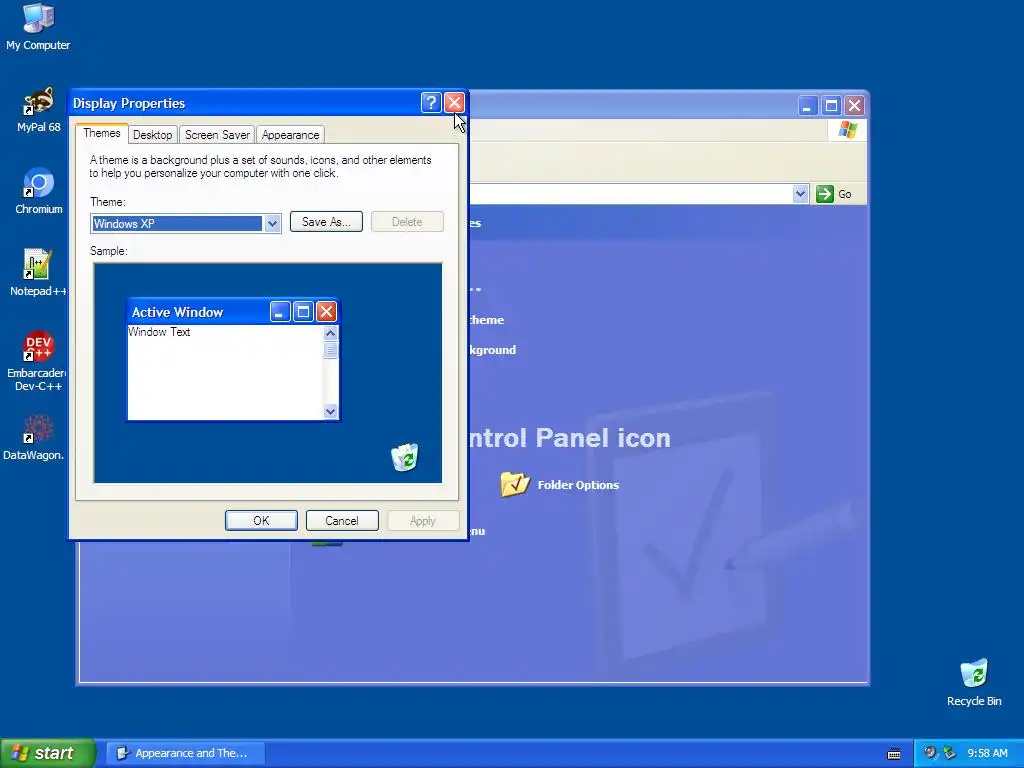
Task: Open My Computer desktop icon
Action: pyautogui.click(x=38, y=26)
